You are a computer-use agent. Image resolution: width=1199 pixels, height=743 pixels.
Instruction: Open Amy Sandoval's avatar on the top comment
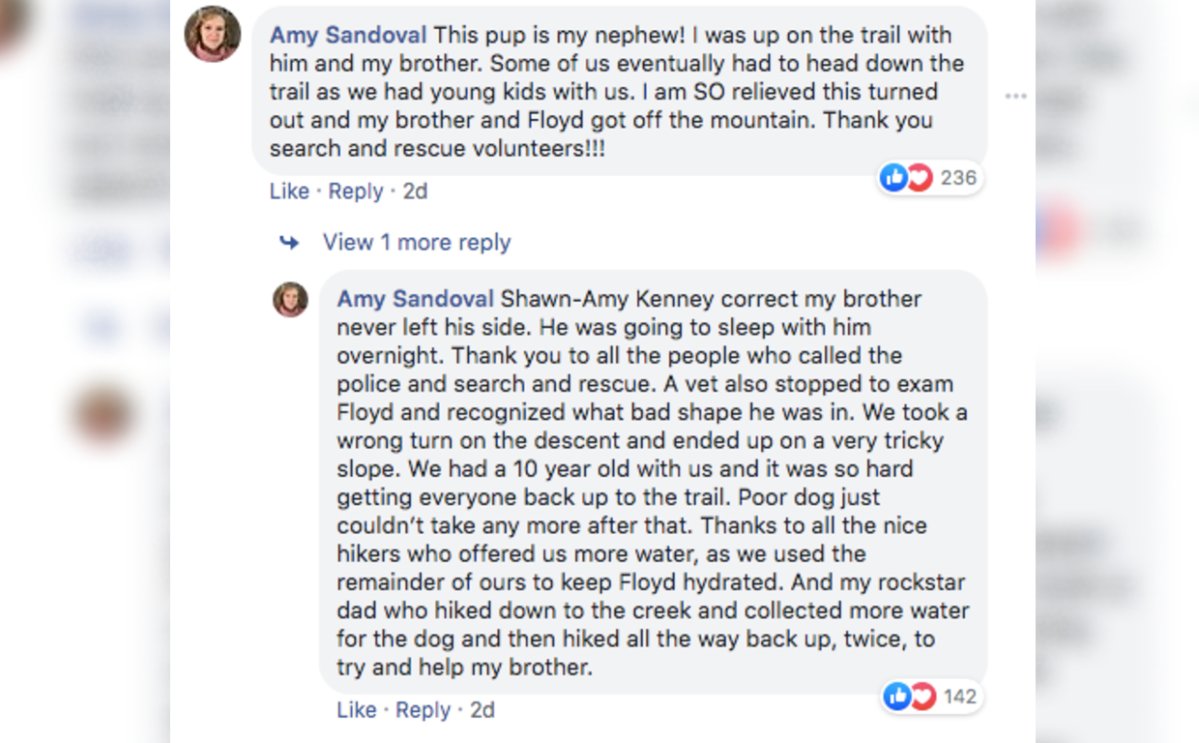tap(212, 33)
